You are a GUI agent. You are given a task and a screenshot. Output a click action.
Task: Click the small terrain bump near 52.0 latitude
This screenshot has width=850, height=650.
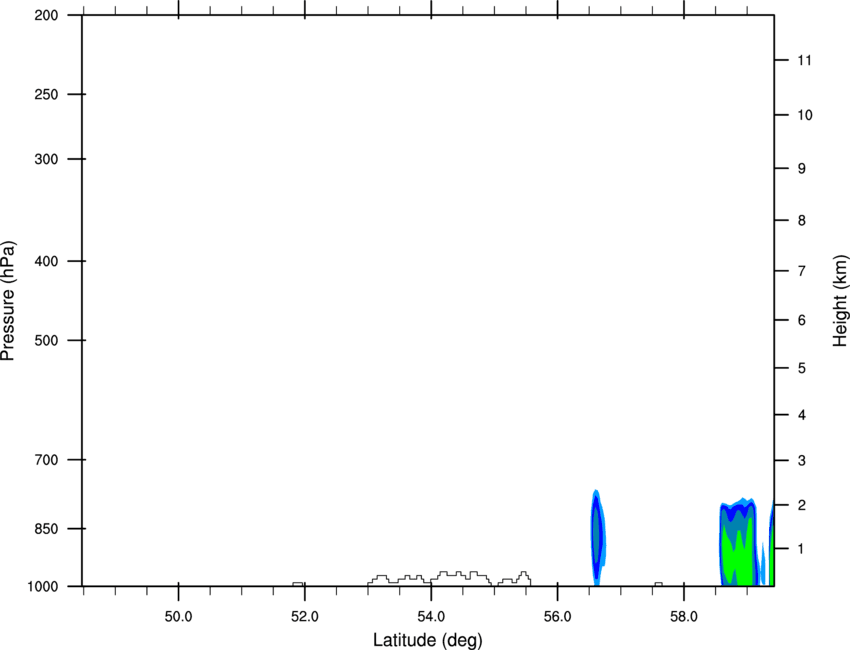(x=298, y=584)
